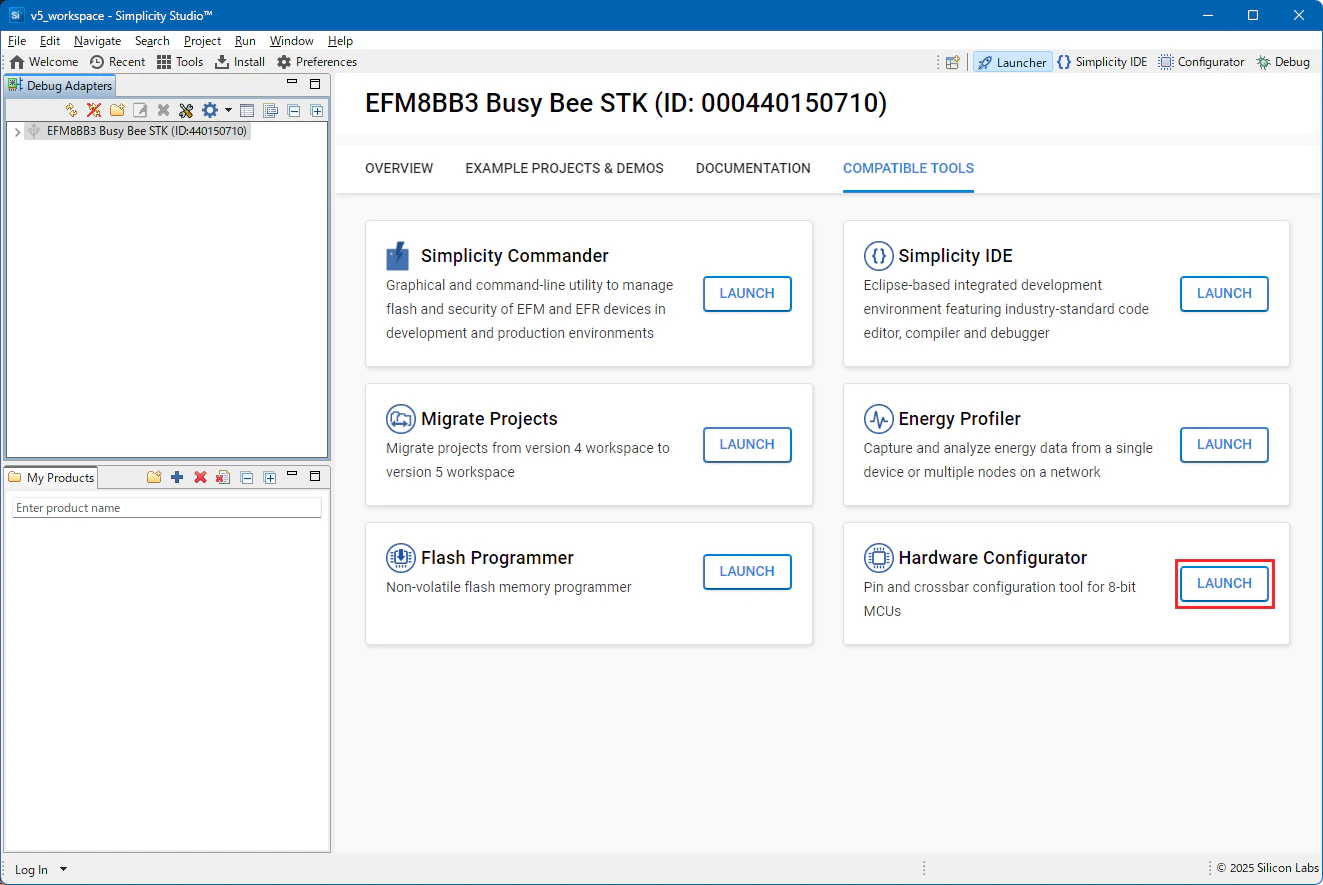The height and width of the screenshot is (885, 1323).
Task: Open the Search menu
Action: pyautogui.click(x=152, y=41)
